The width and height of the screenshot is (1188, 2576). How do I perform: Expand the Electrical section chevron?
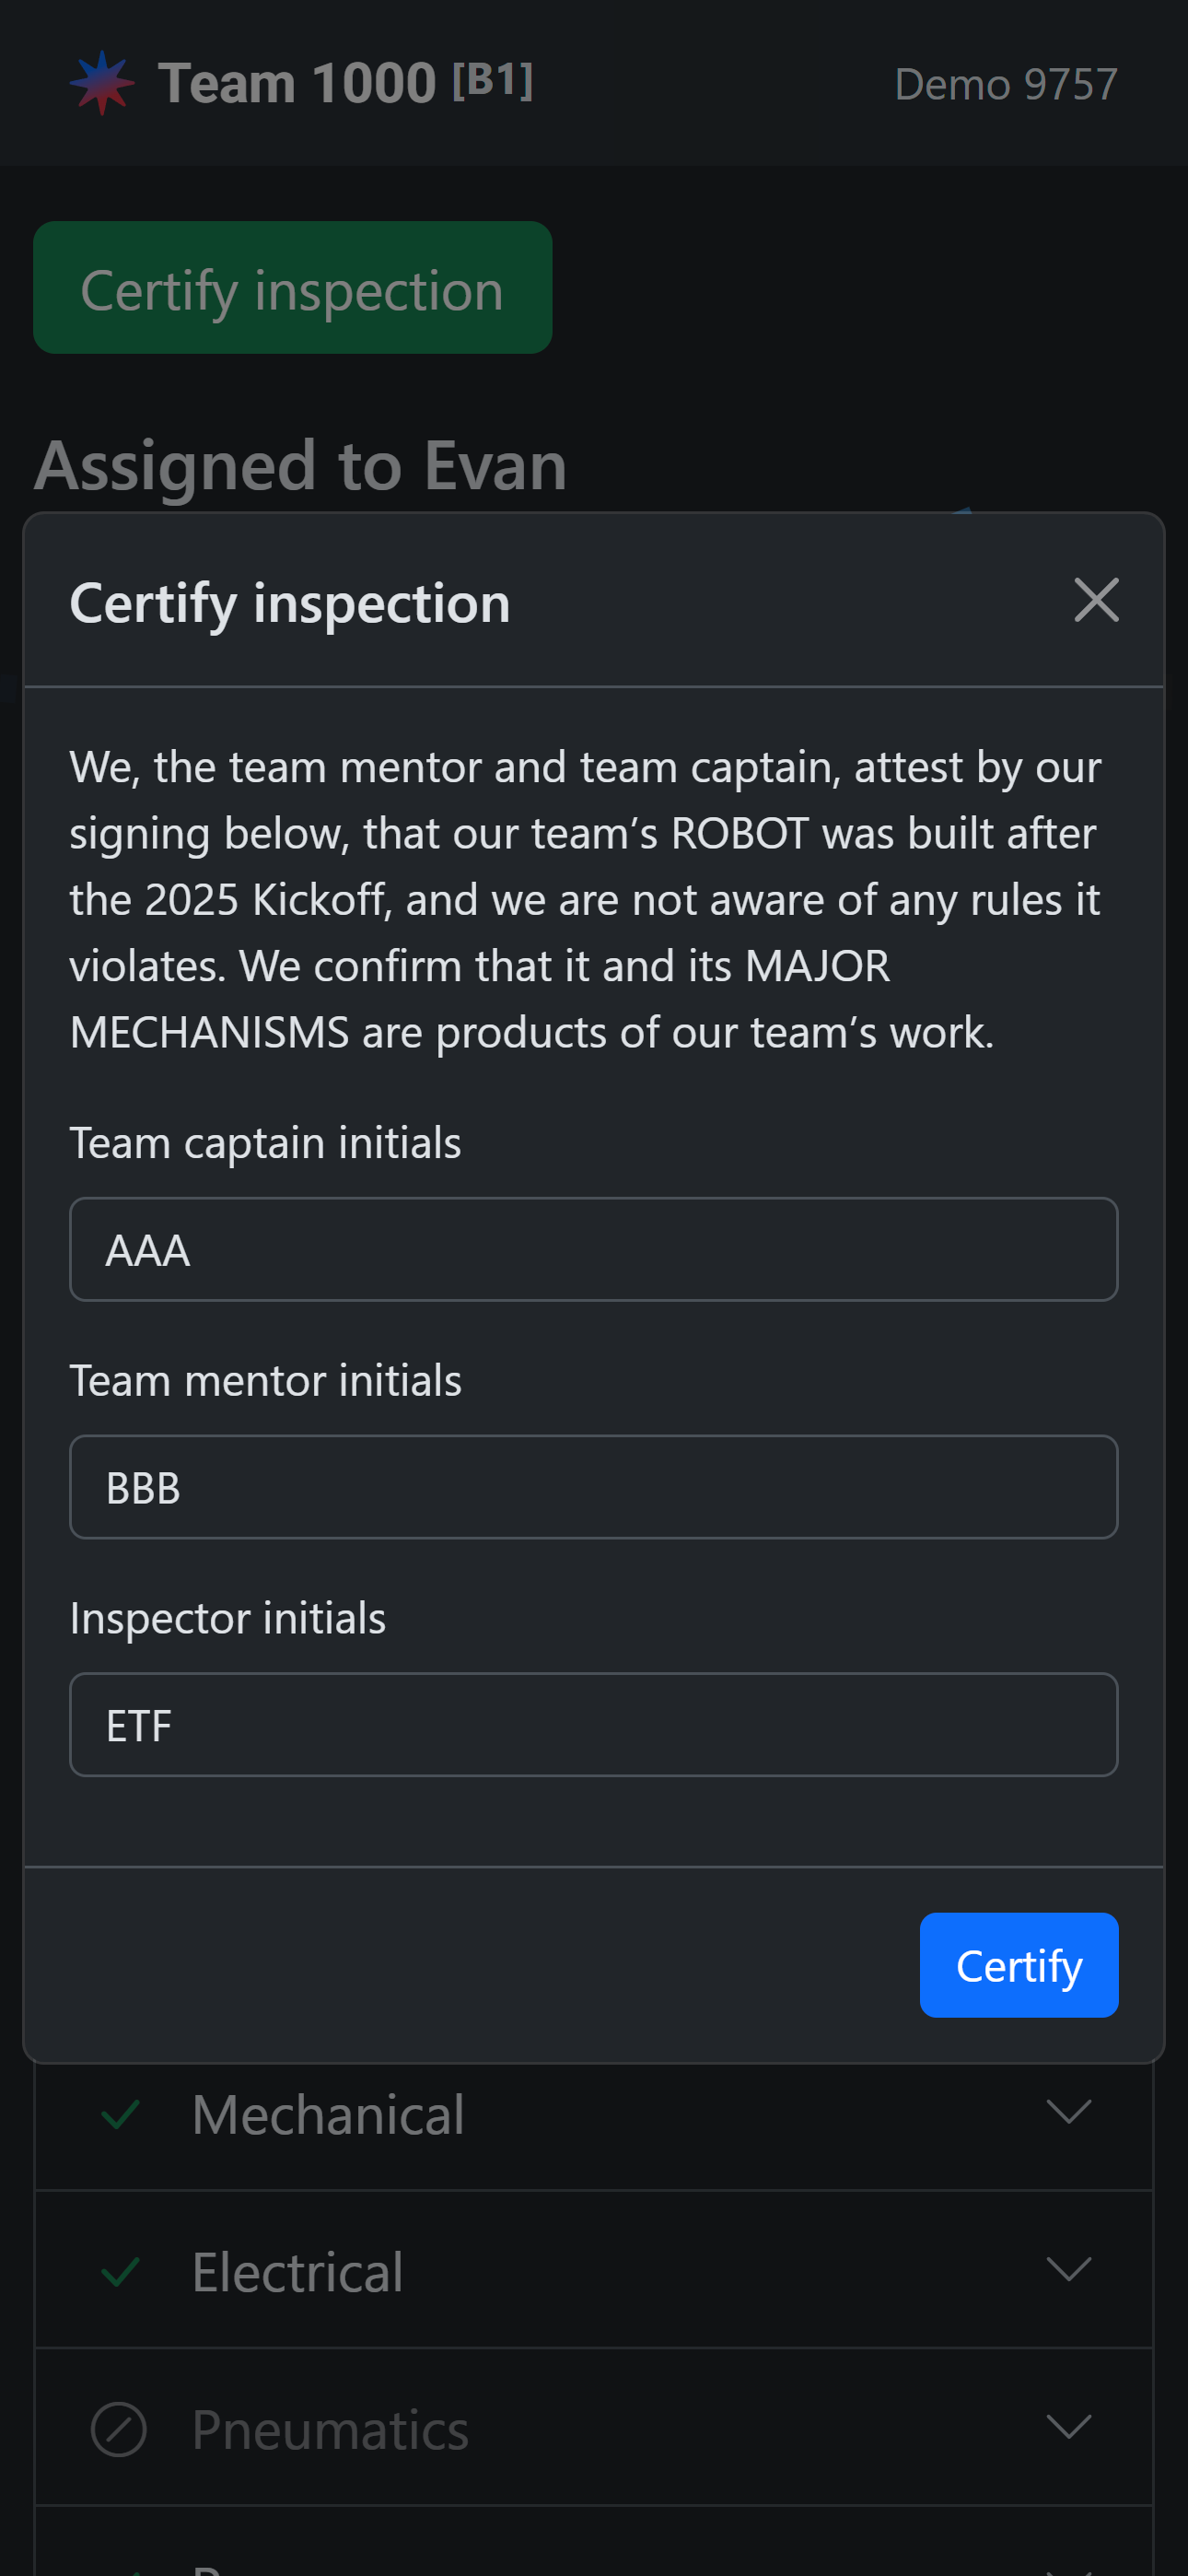tap(1068, 2269)
